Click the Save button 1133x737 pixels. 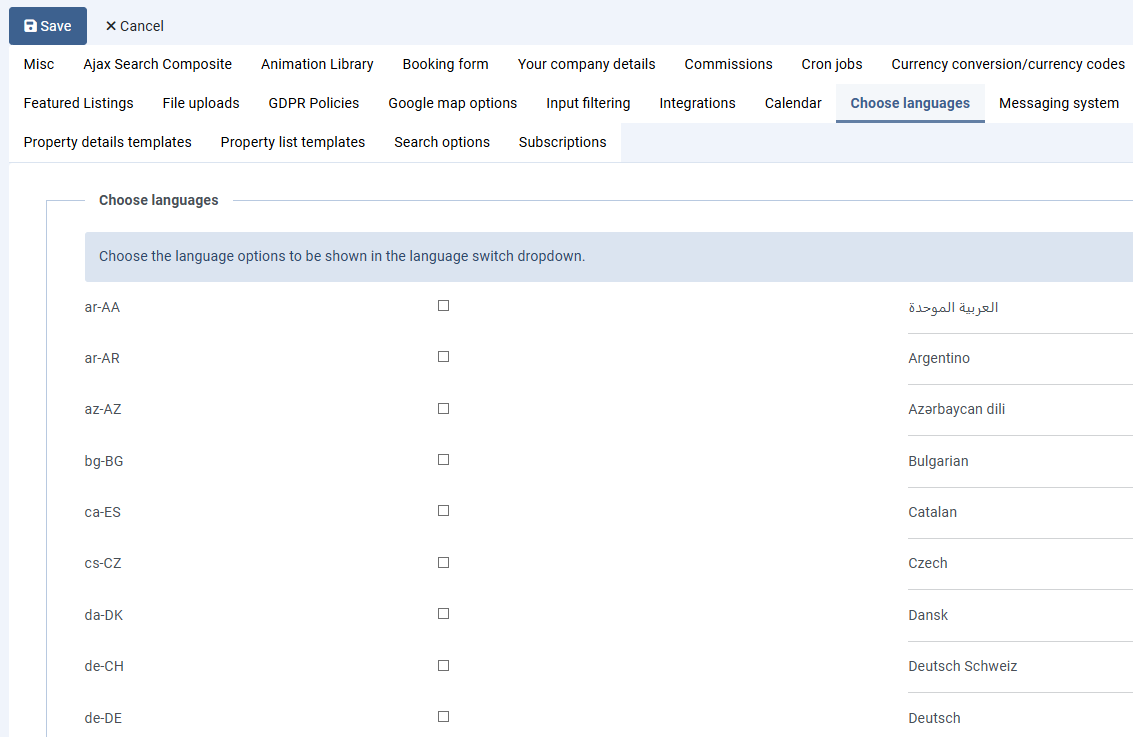click(x=48, y=26)
